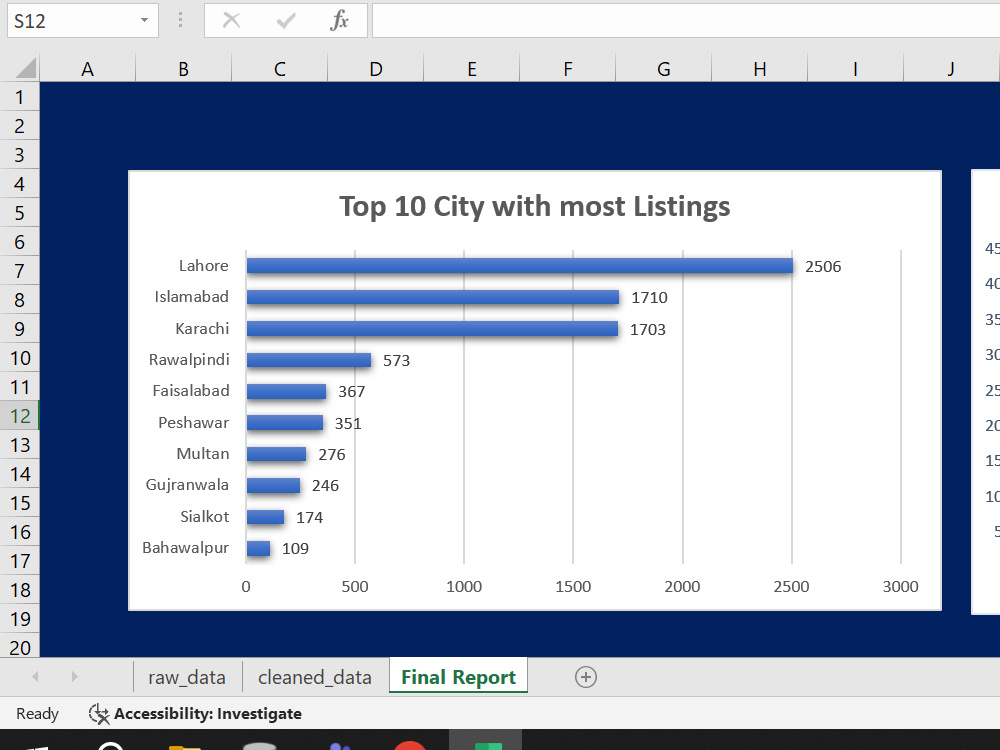Image resolution: width=1000 pixels, height=750 pixels.
Task: Select column F header
Action: pyautogui.click(x=568, y=69)
